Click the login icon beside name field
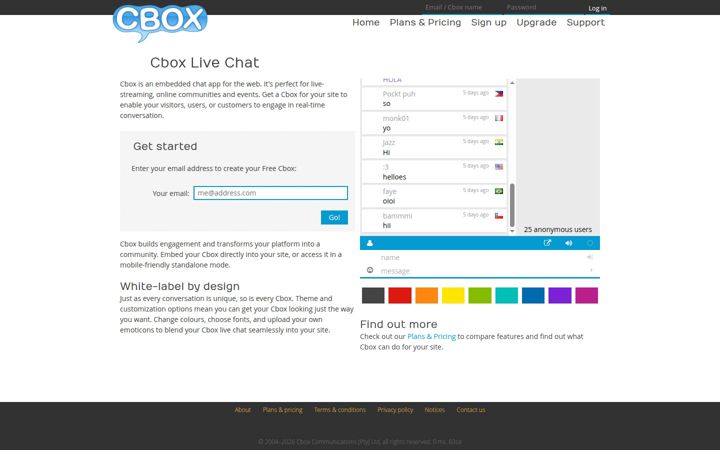Viewport: 720px width, 450px height. pyautogui.click(x=590, y=257)
